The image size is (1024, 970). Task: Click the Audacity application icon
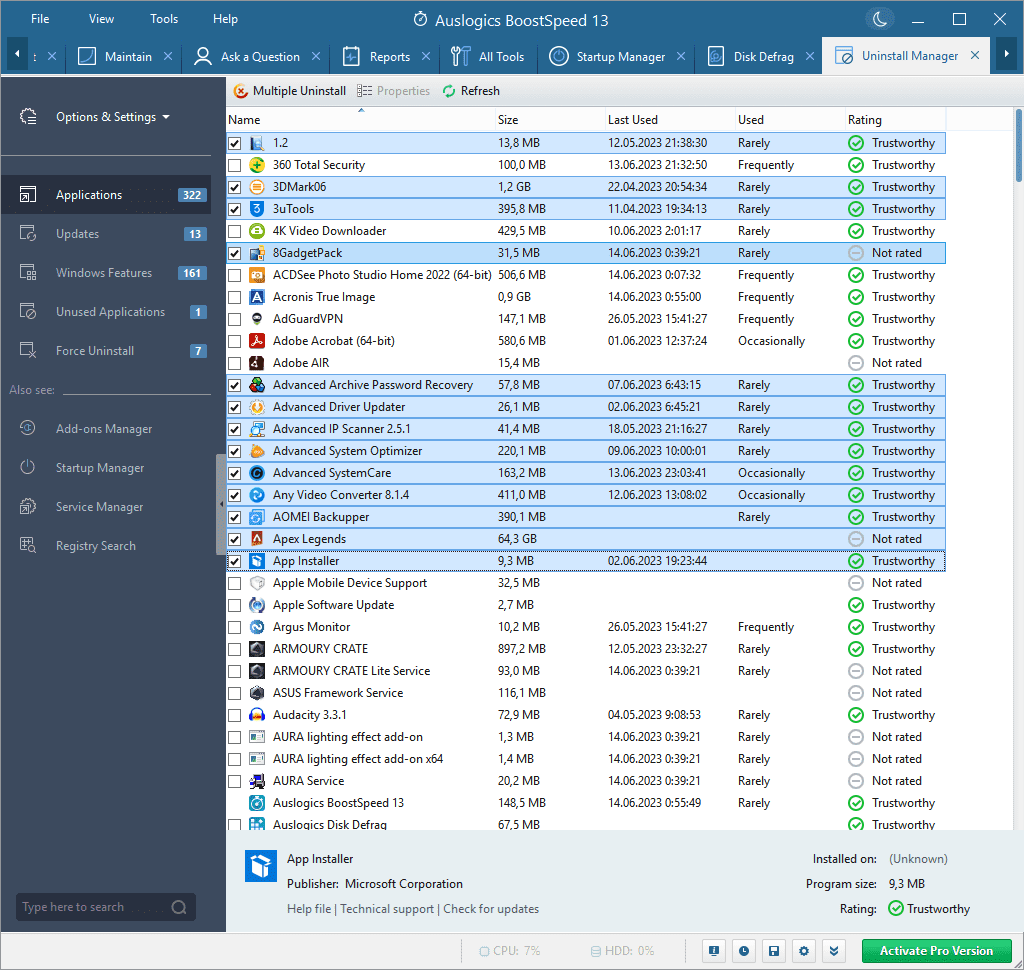(x=257, y=715)
